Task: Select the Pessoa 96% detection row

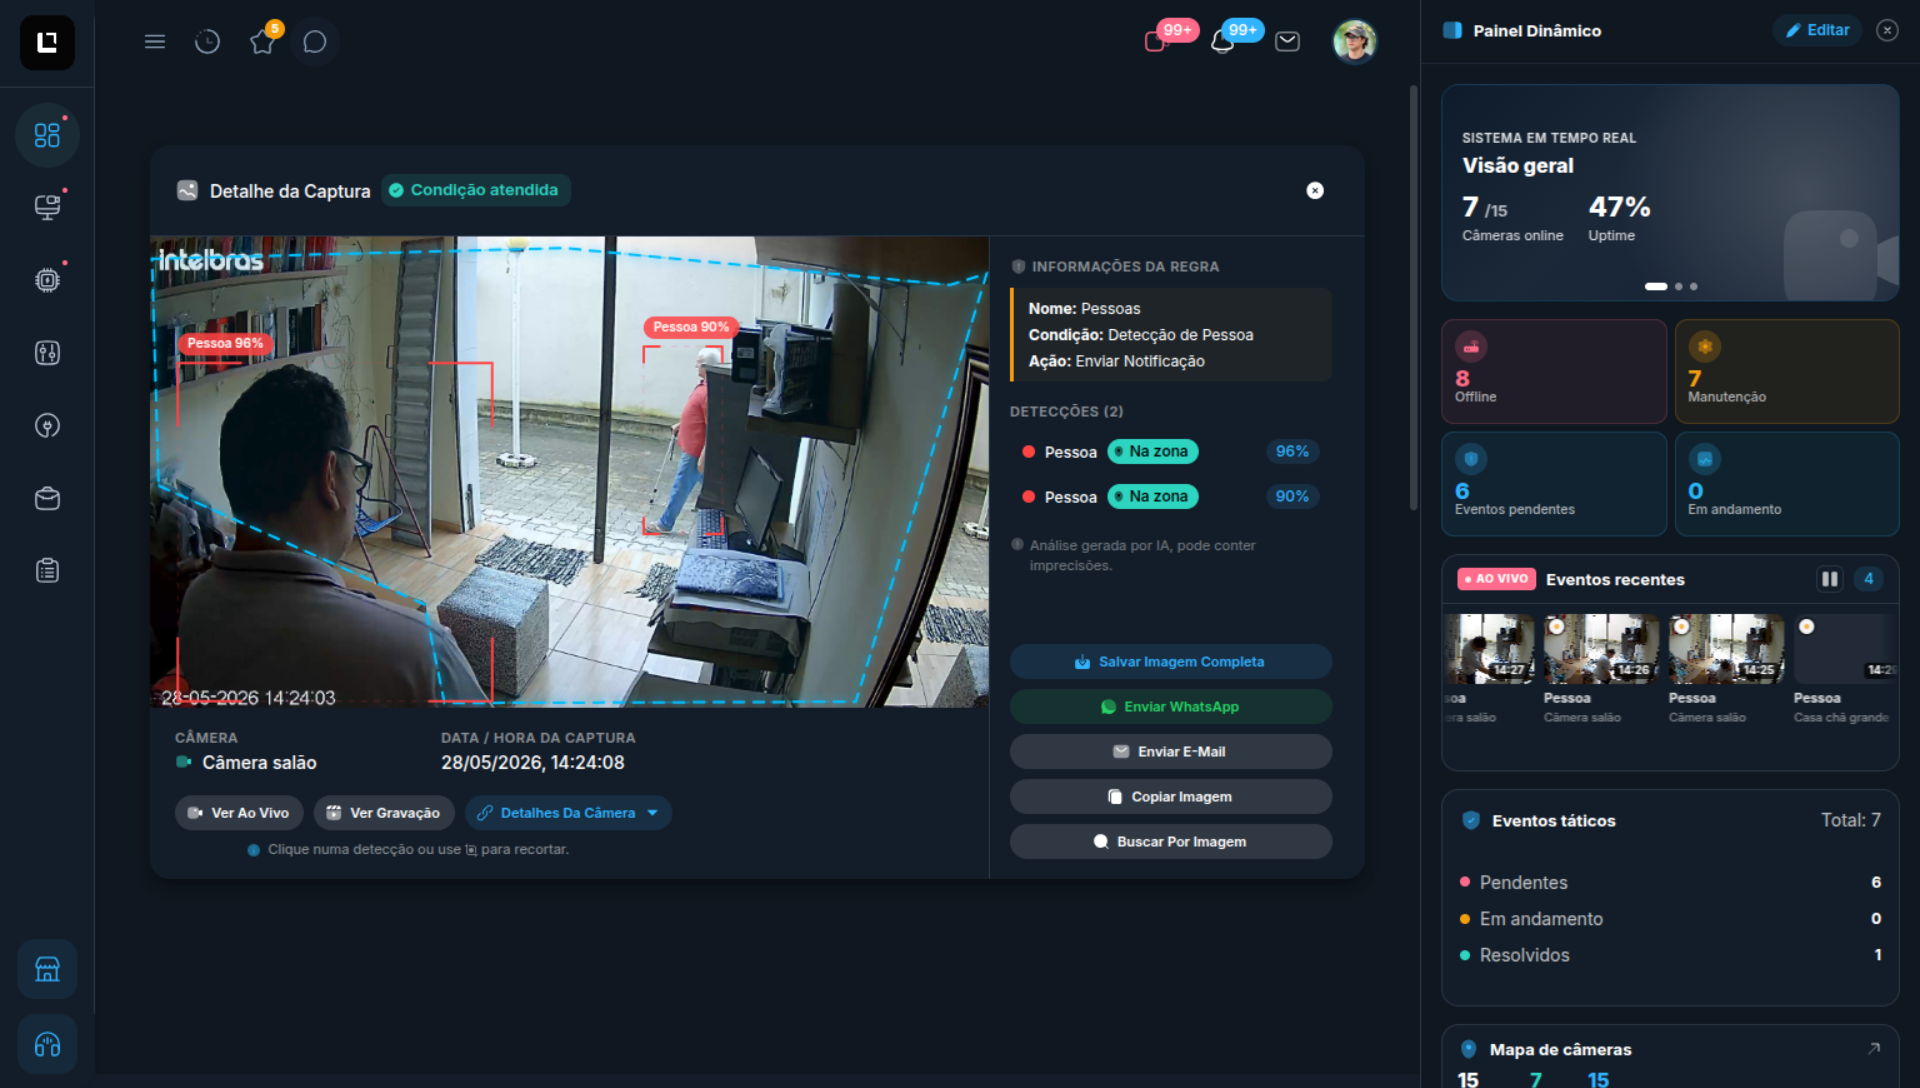Action: 1170,452
